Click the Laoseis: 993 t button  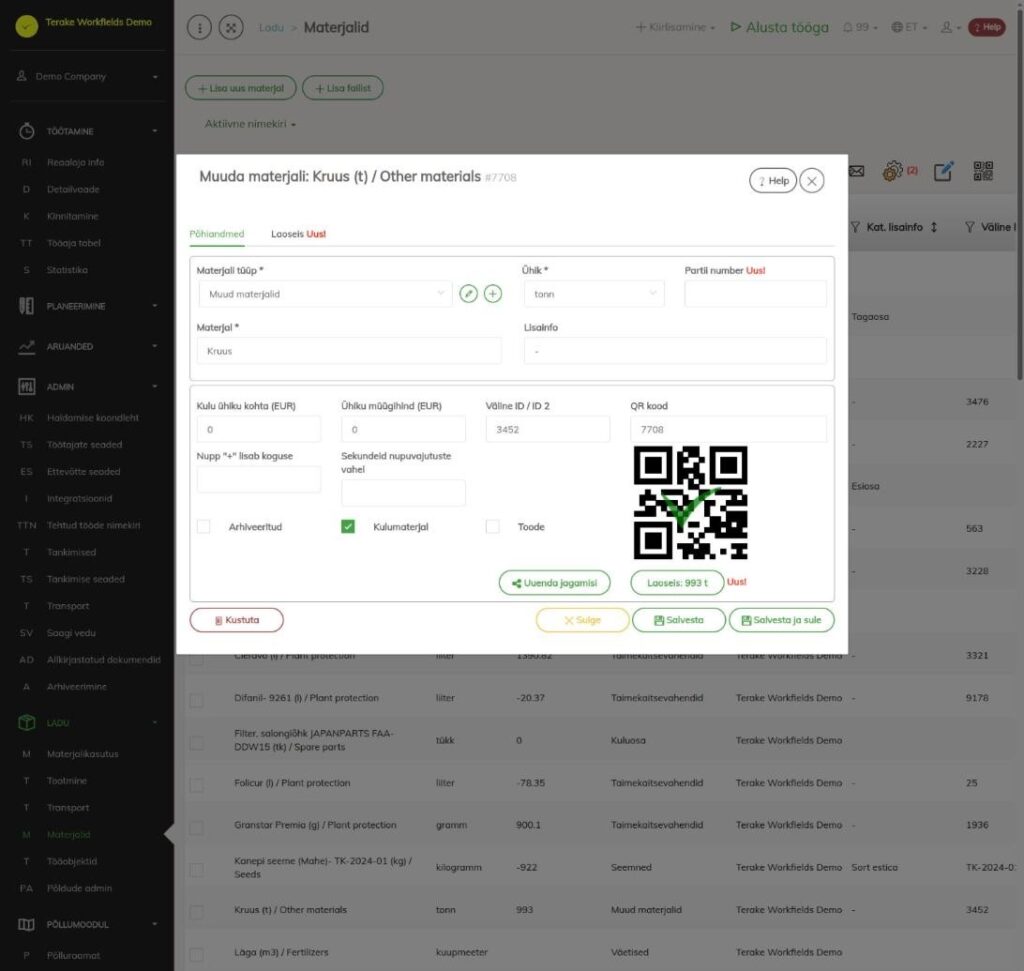click(x=677, y=582)
